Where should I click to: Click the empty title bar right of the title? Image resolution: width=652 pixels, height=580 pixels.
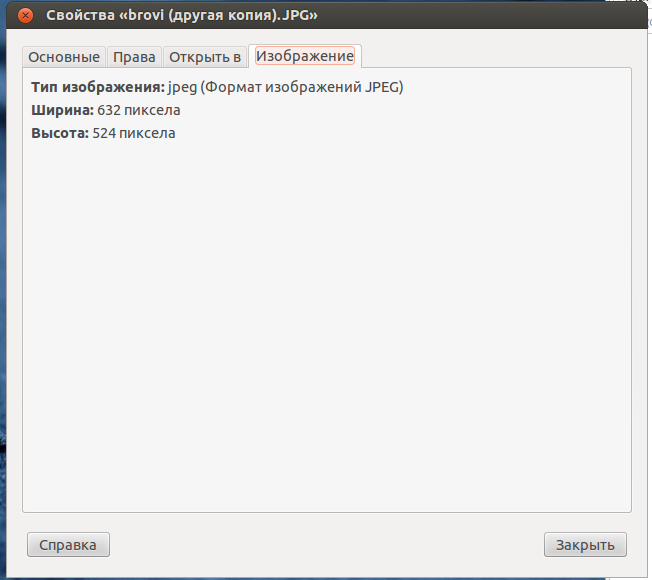(480, 16)
